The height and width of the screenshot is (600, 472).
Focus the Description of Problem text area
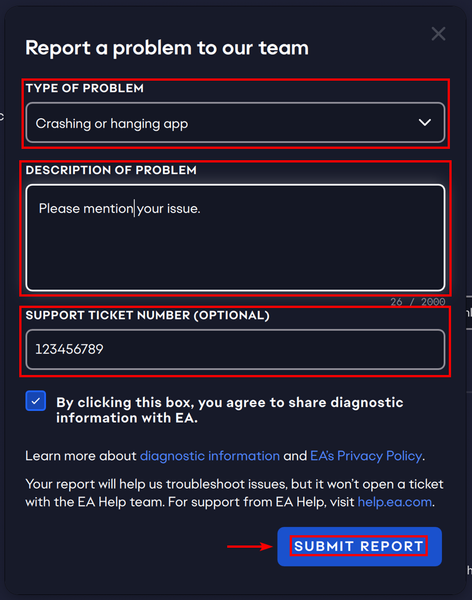(235, 238)
